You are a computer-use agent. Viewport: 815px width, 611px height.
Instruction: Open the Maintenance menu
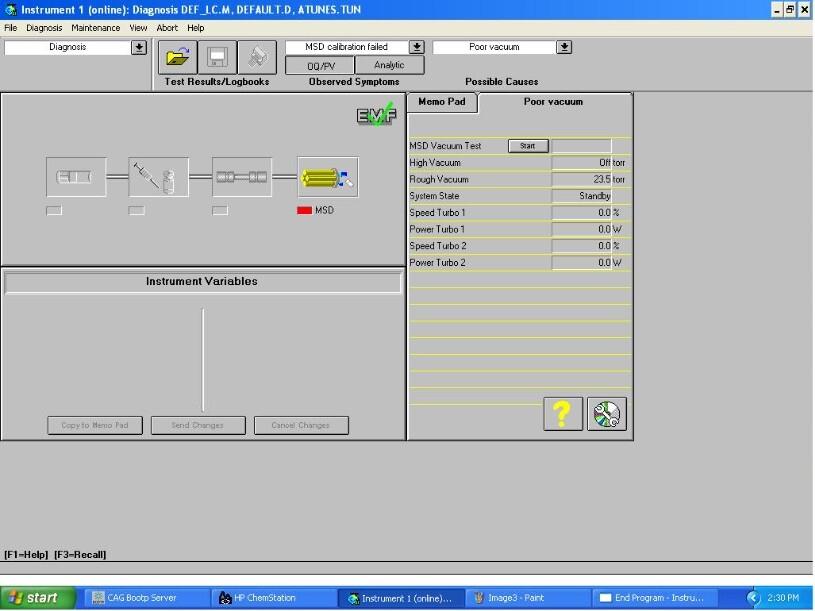point(96,28)
